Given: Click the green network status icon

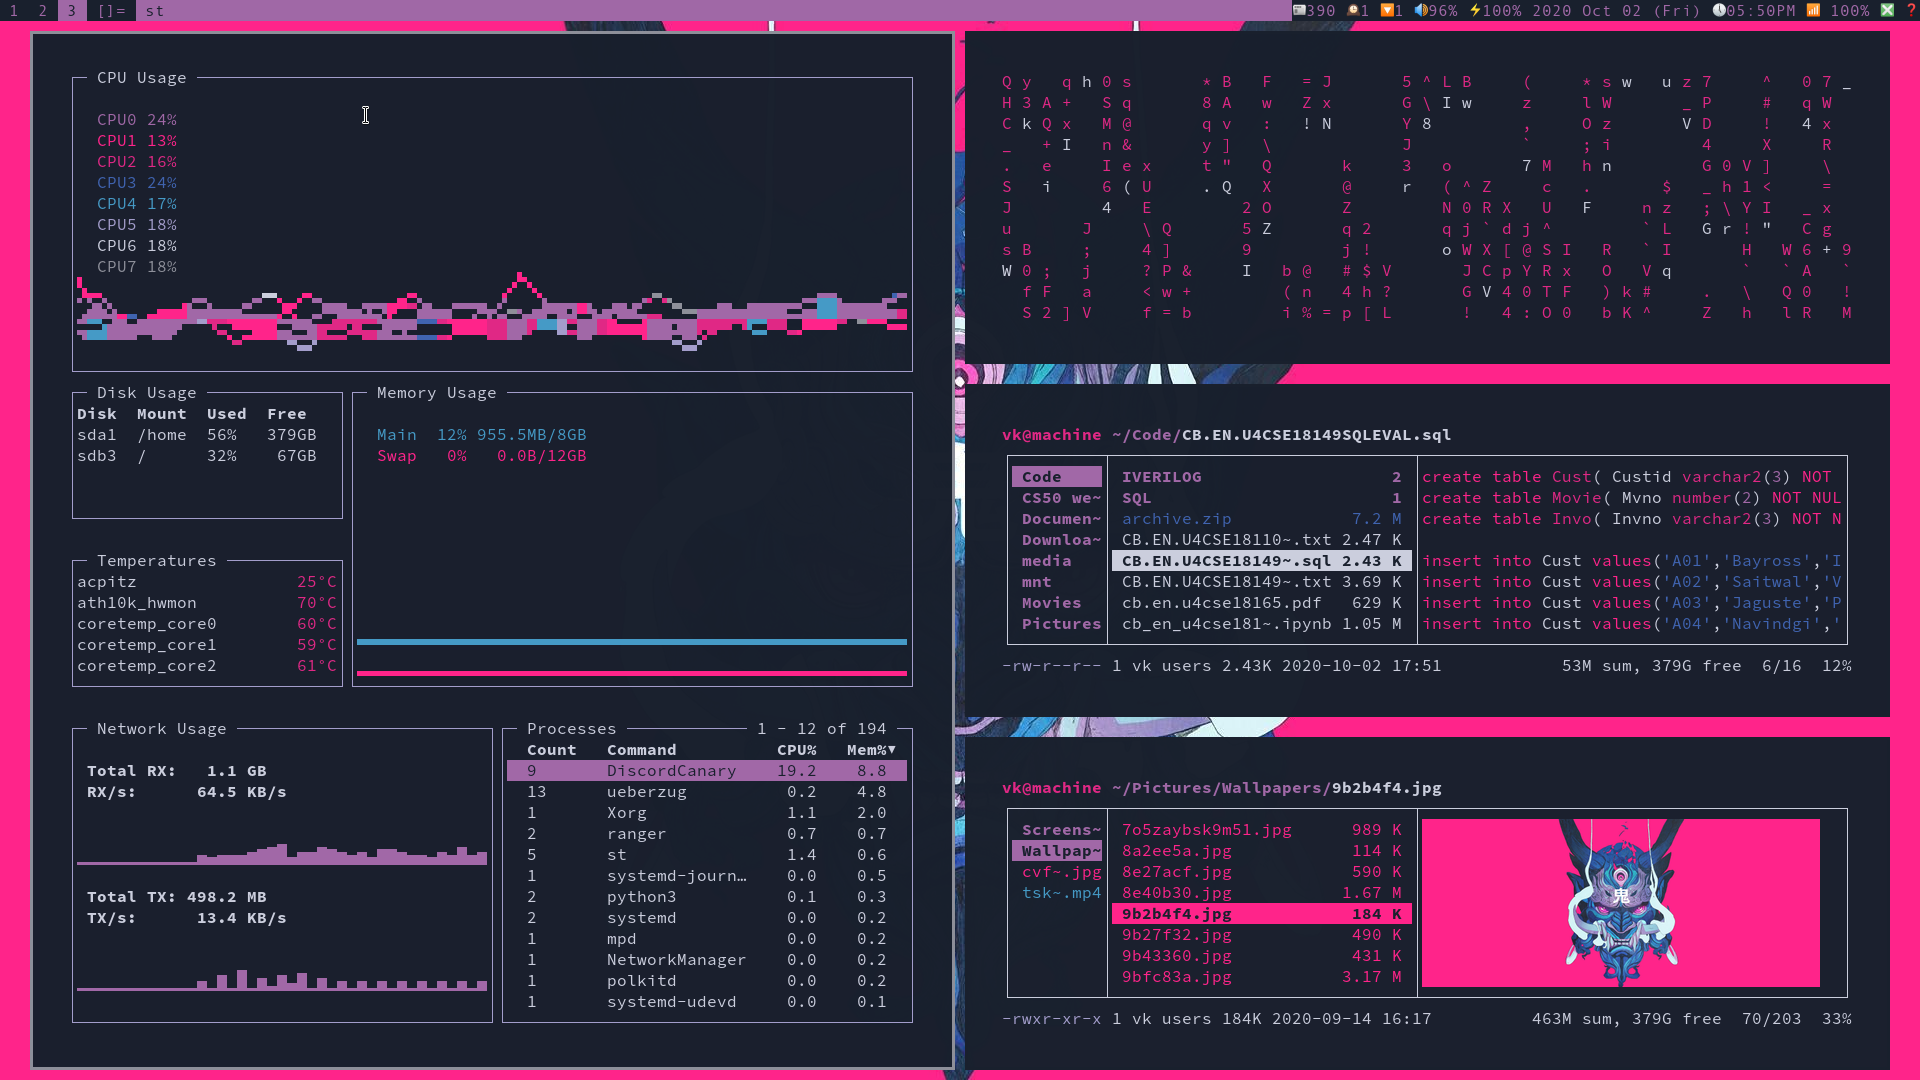Looking at the screenshot, I should pyautogui.click(x=1888, y=13).
